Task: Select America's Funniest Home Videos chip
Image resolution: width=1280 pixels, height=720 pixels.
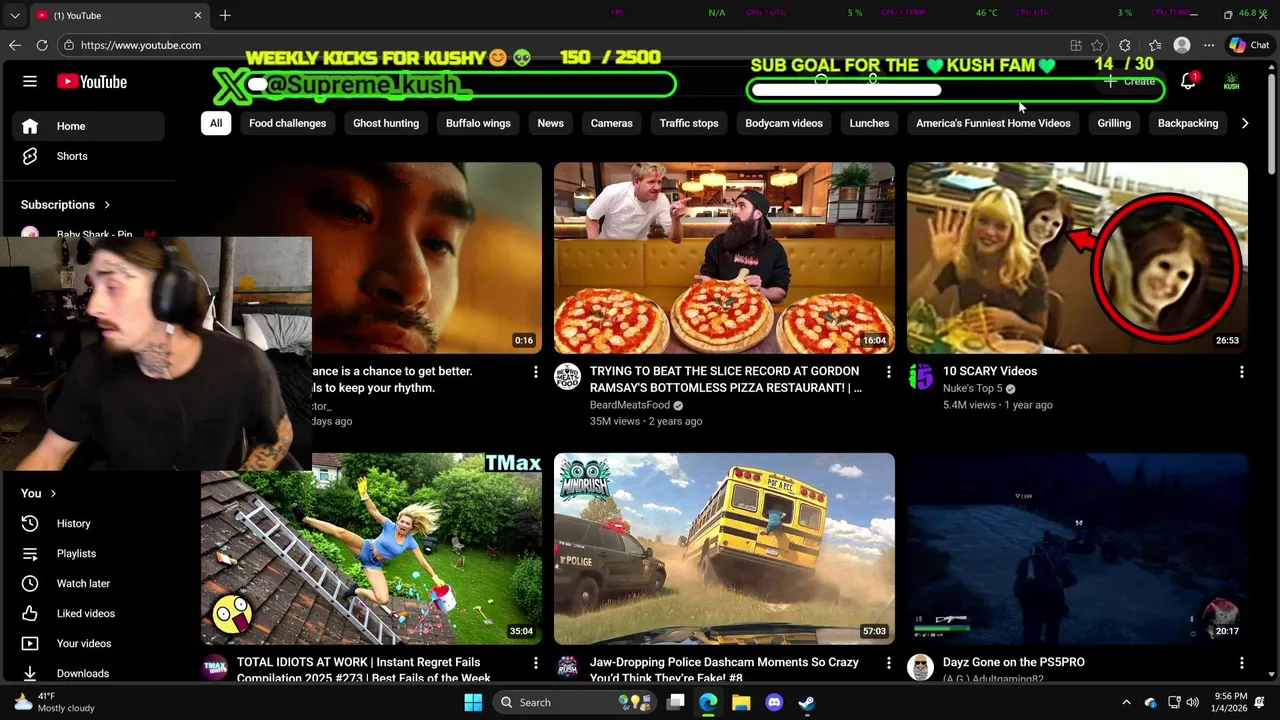Action: (x=993, y=123)
